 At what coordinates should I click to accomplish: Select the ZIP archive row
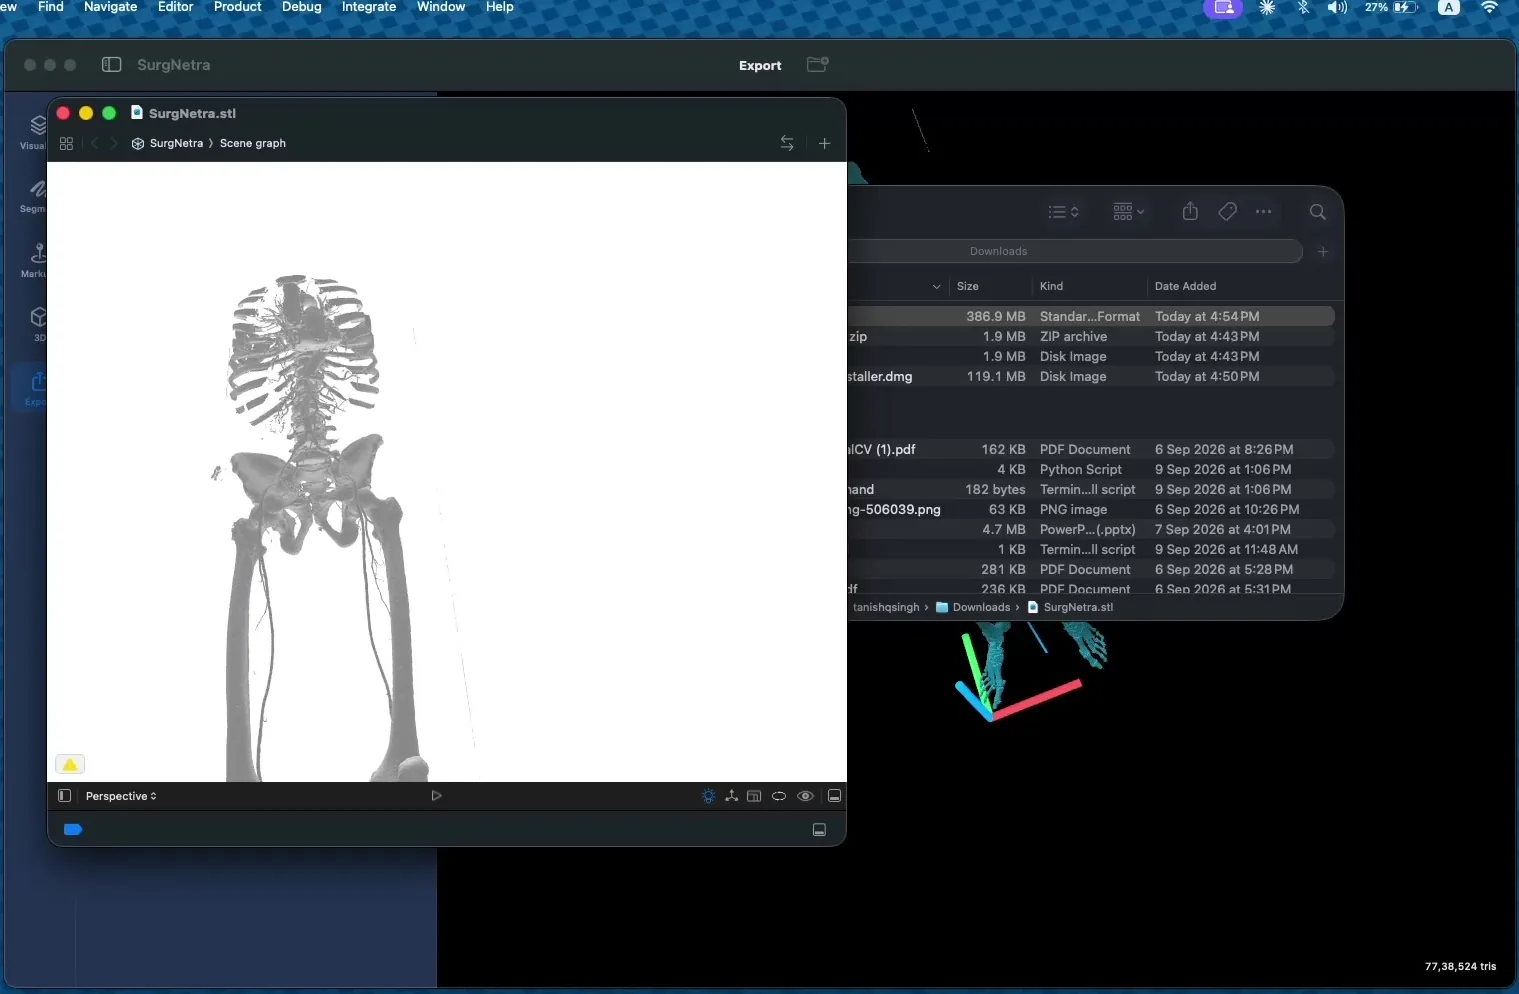click(1091, 337)
